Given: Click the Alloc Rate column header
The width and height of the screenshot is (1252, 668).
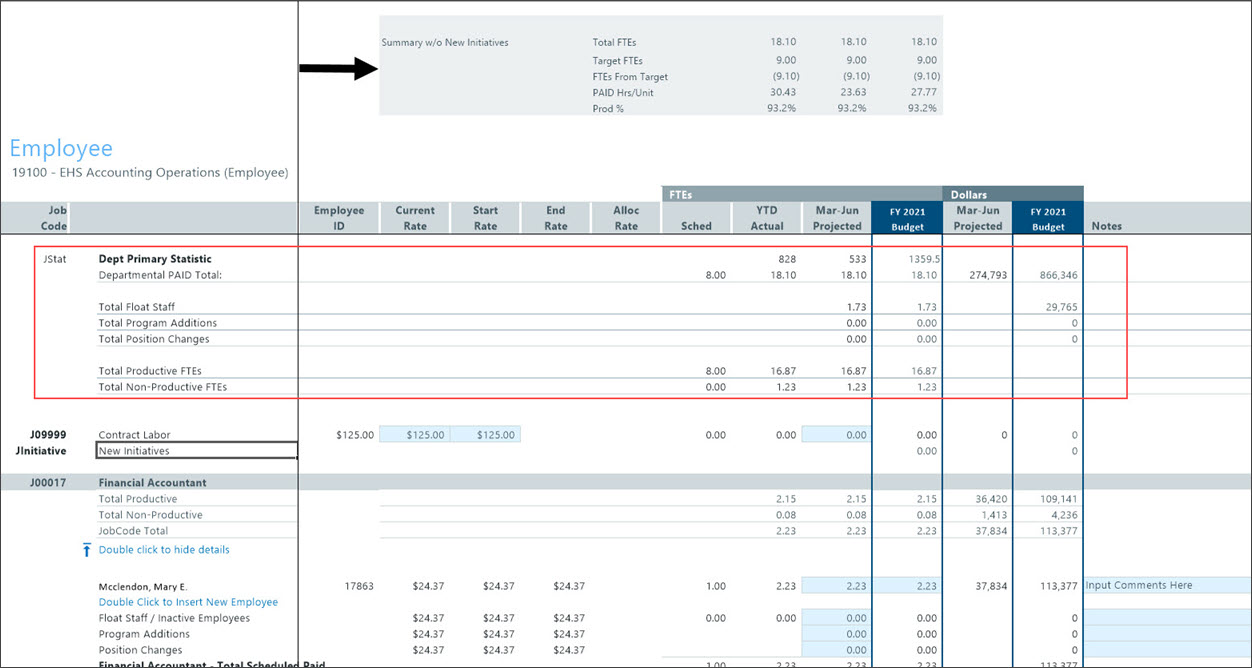Looking at the screenshot, I should pos(626,218).
